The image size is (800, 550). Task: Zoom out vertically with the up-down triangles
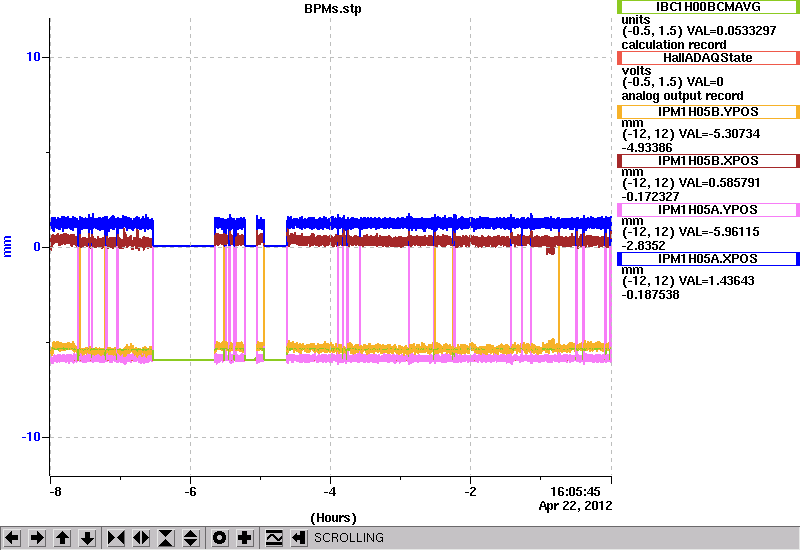coord(191,538)
